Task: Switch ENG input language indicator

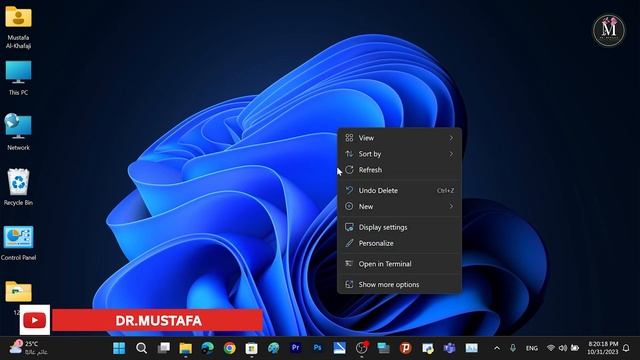Action: tap(531, 348)
